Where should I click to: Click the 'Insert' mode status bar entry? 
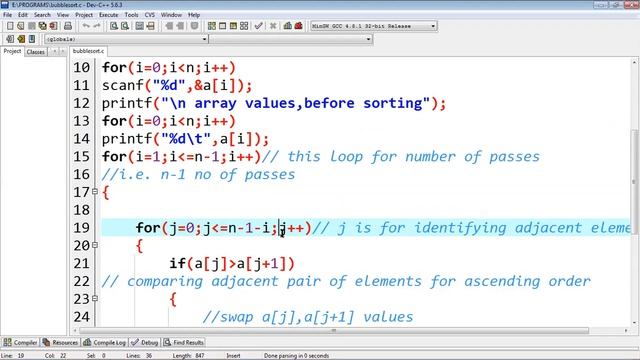point(233,356)
